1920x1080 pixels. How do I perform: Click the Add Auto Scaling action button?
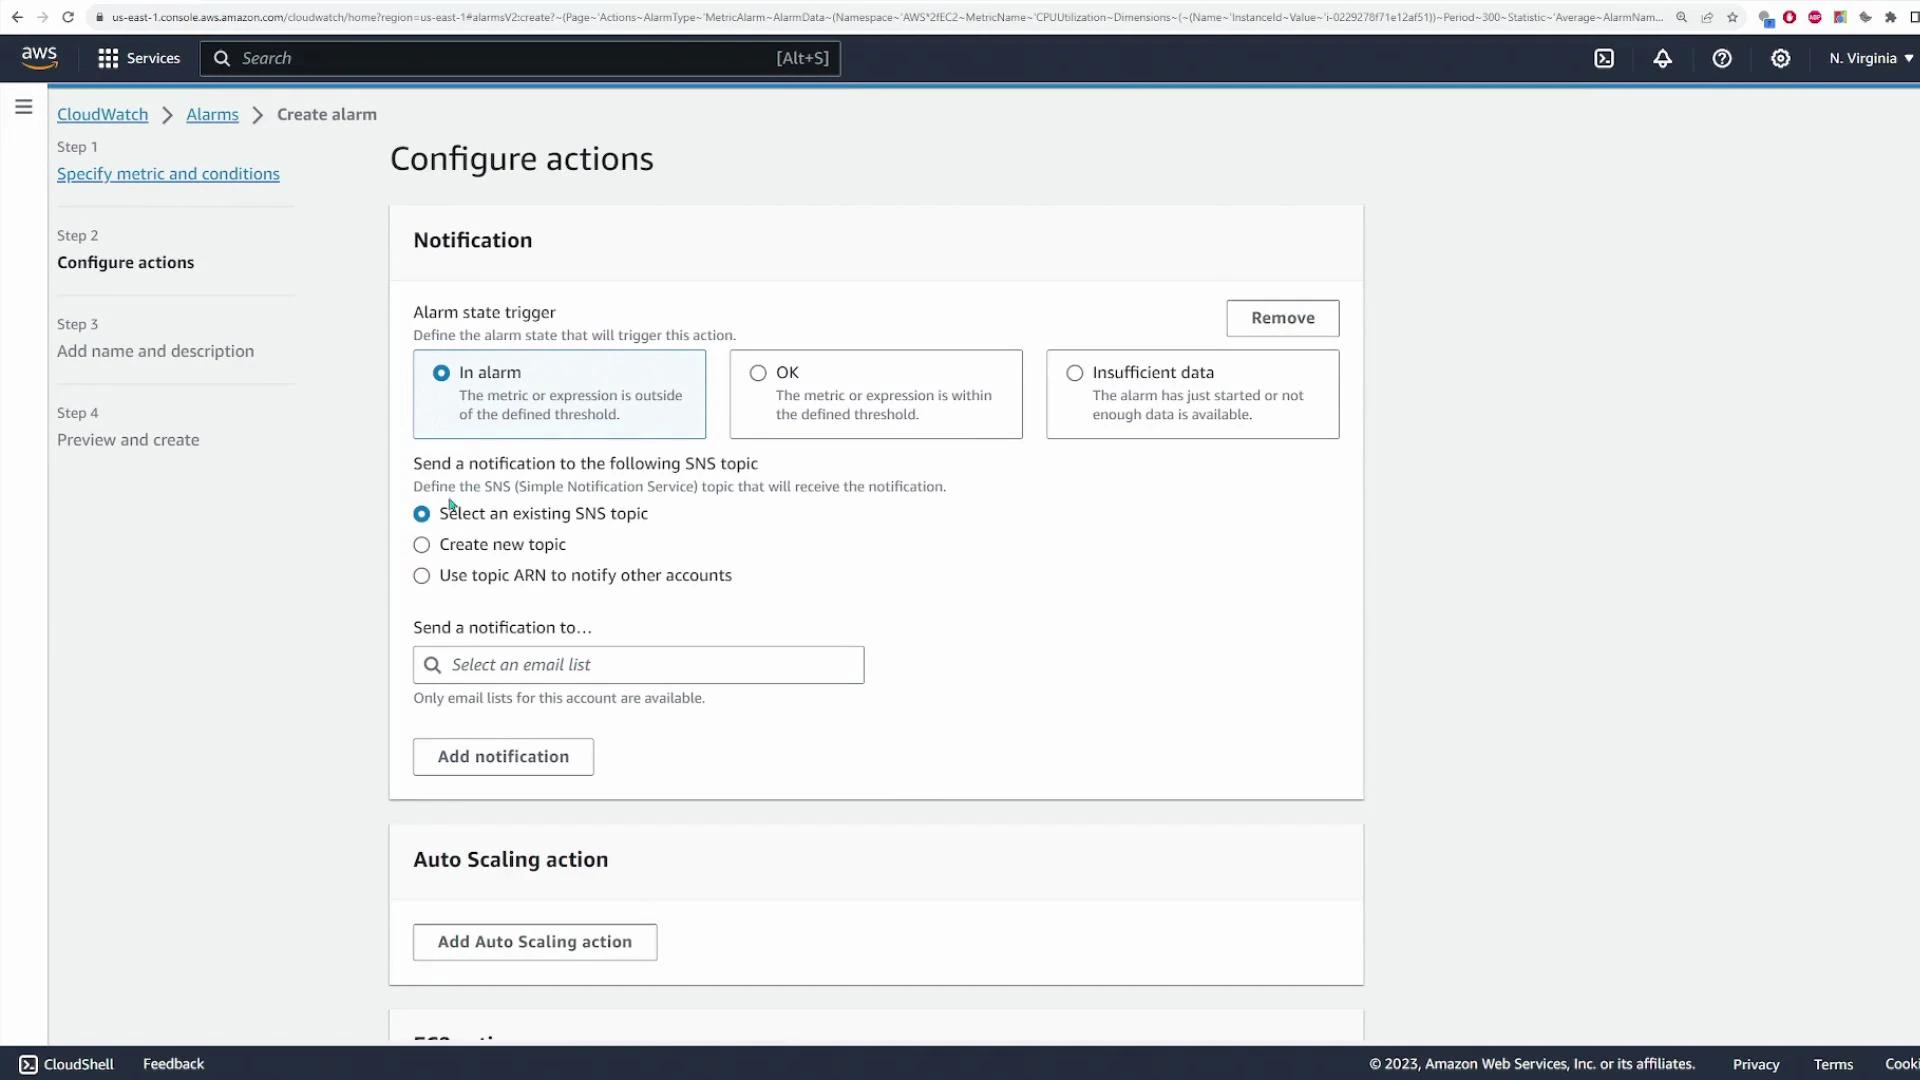[x=534, y=941]
